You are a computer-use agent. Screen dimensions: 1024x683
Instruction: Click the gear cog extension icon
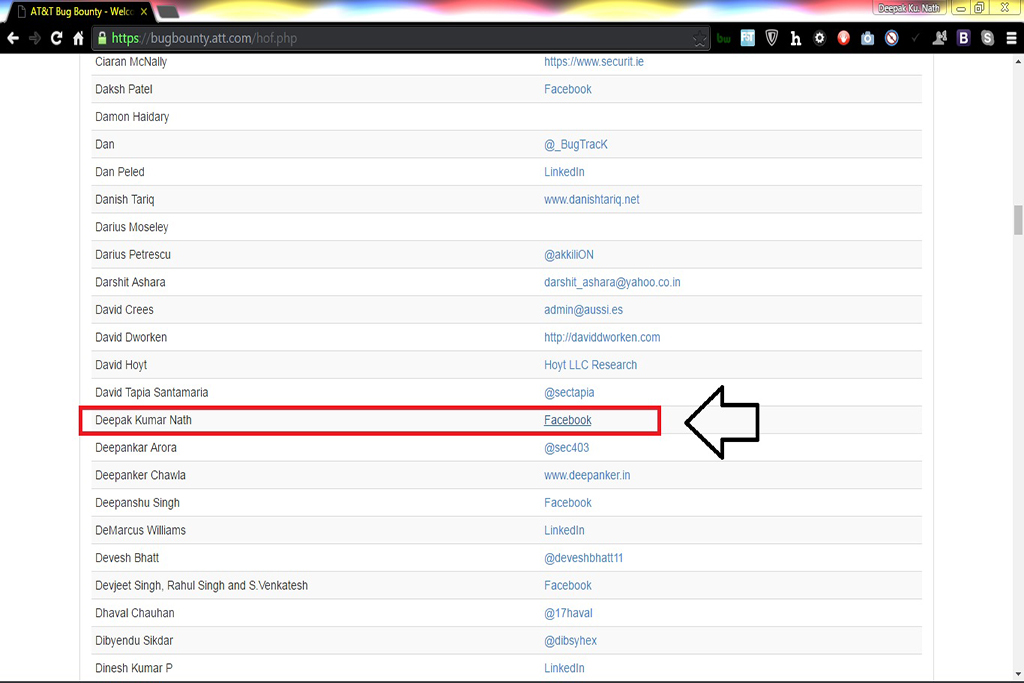(x=820, y=39)
